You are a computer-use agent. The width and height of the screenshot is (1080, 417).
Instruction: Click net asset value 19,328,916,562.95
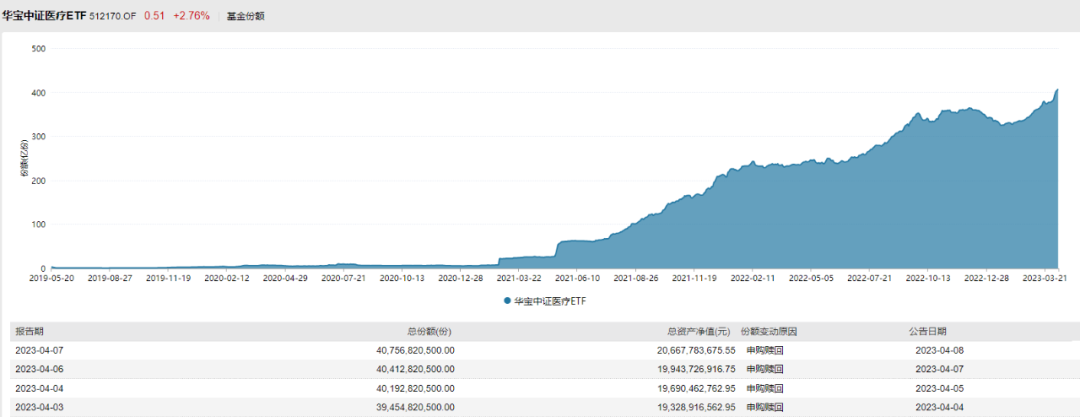click(x=681, y=407)
